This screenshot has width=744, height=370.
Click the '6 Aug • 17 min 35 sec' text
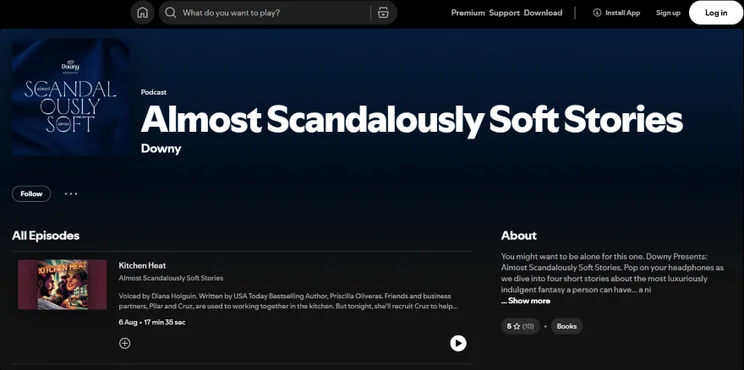click(152, 323)
